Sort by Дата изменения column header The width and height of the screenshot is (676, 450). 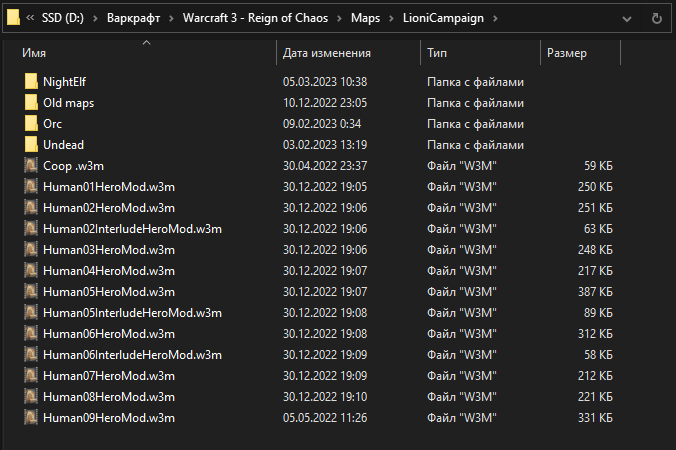(x=327, y=53)
